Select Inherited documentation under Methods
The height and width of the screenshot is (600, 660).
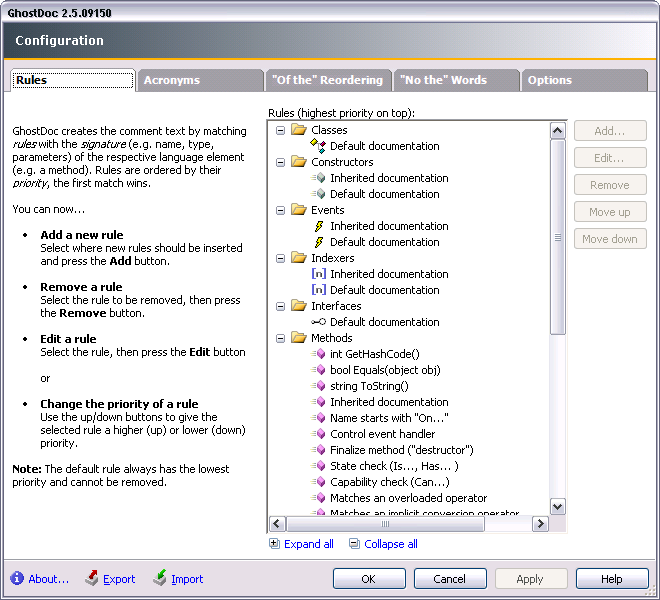click(x=389, y=402)
